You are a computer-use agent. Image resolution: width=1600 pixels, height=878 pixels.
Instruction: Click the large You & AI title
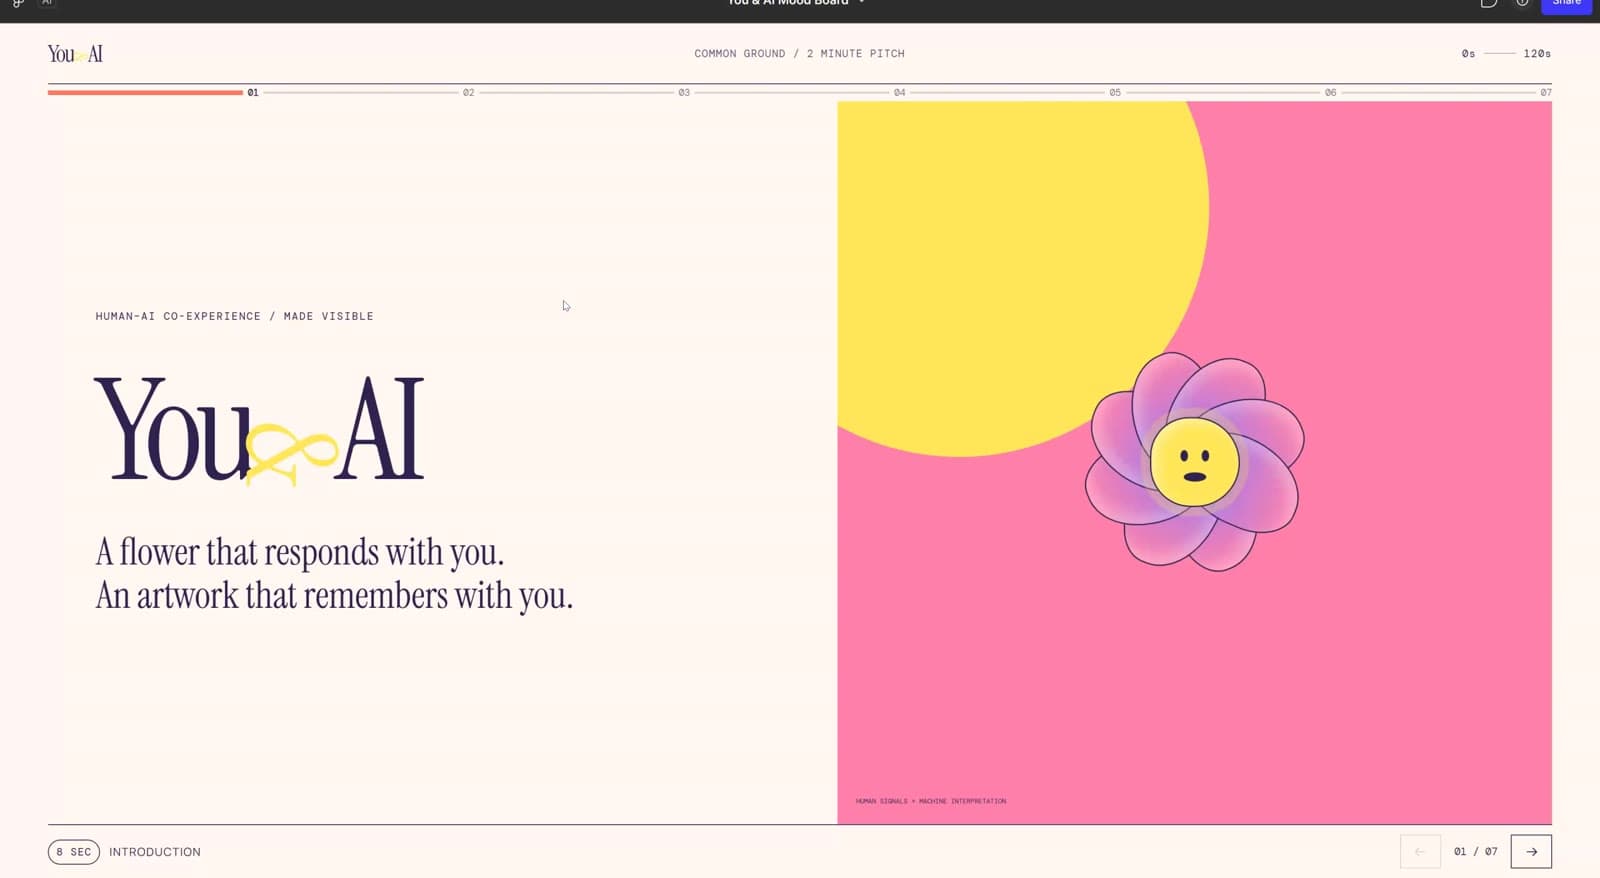tap(260, 430)
